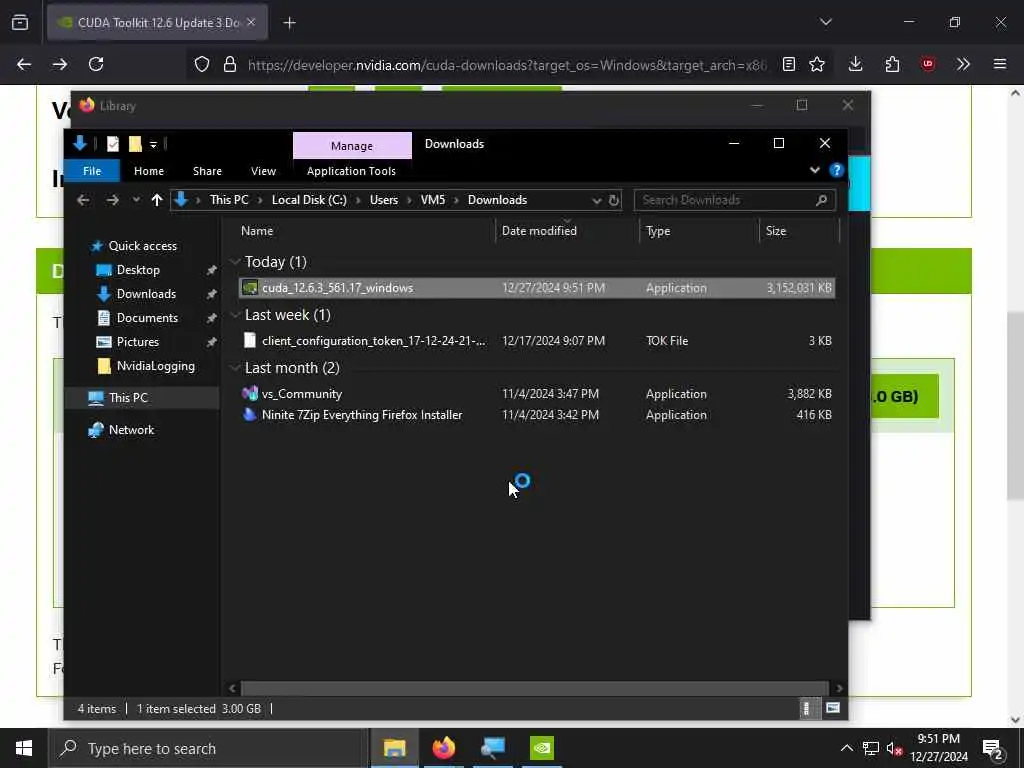Image resolution: width=1024 pixels, height=768 pixels.
Task: Reload the NVIDIA page
Action: (96, 64)
